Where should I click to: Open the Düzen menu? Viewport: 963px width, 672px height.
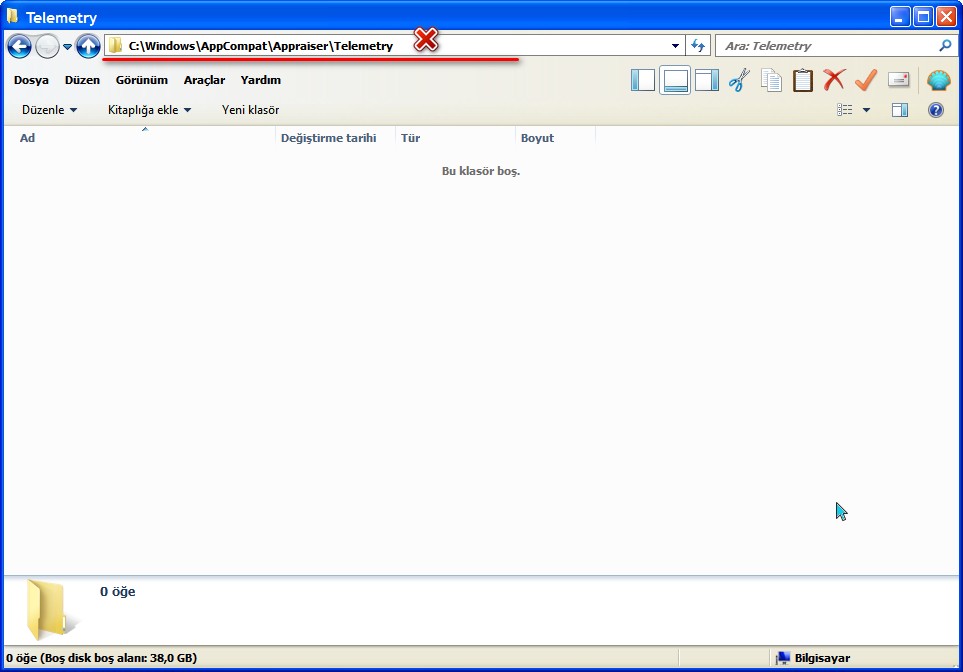click(x=82, y=80)
